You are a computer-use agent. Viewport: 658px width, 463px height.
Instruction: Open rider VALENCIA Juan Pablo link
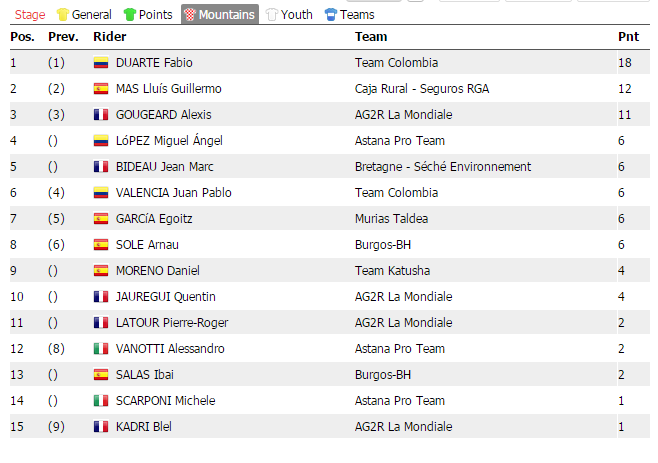coord(174,193)
